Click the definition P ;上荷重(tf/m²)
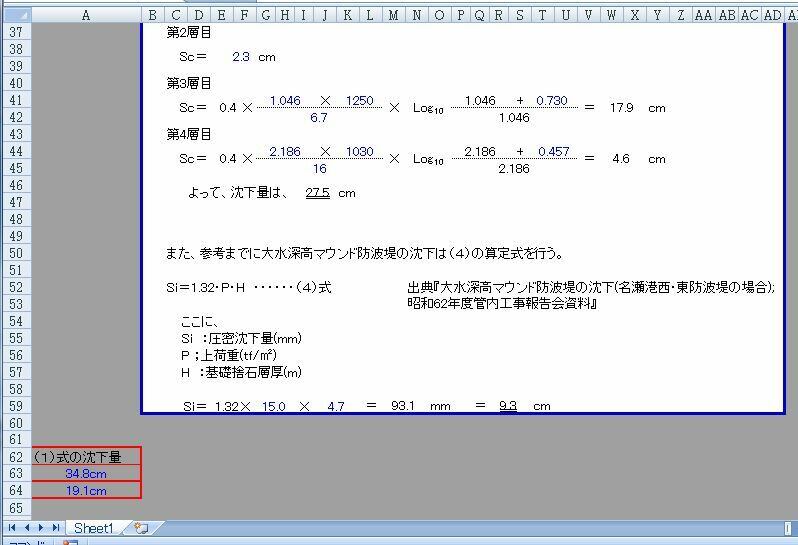 229,355
